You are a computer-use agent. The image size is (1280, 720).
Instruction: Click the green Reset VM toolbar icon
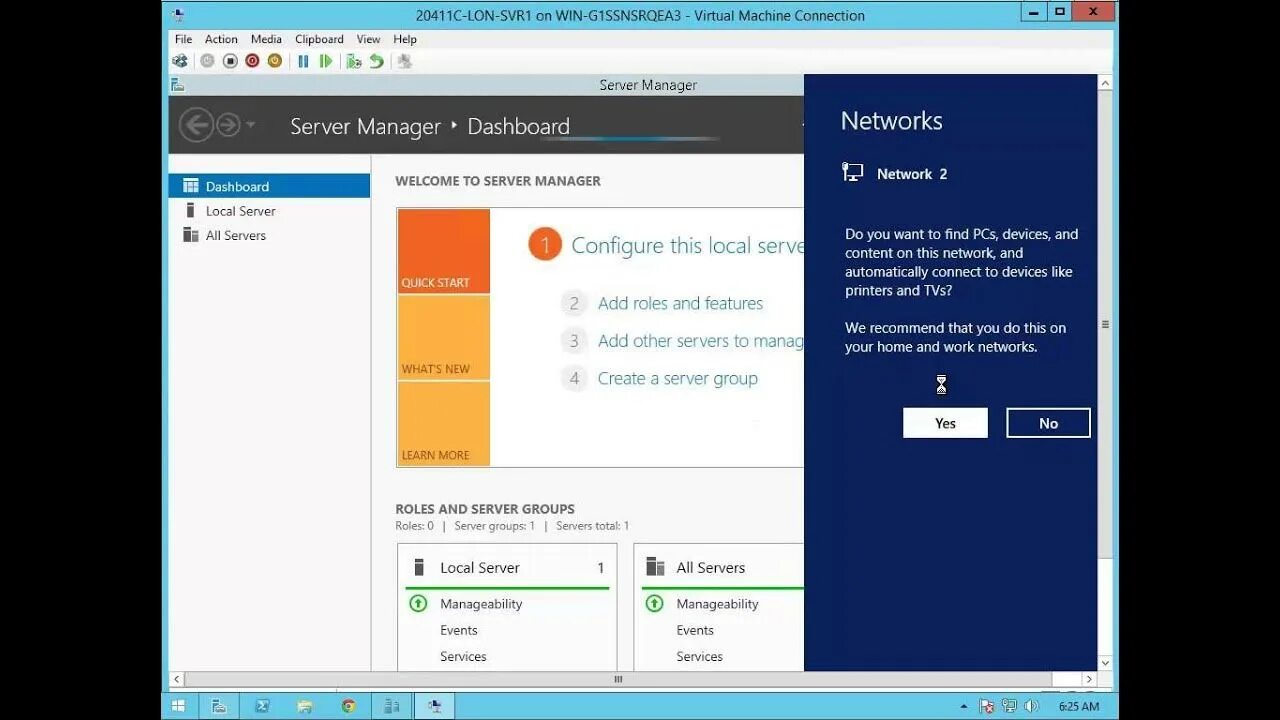click(325, 61)
